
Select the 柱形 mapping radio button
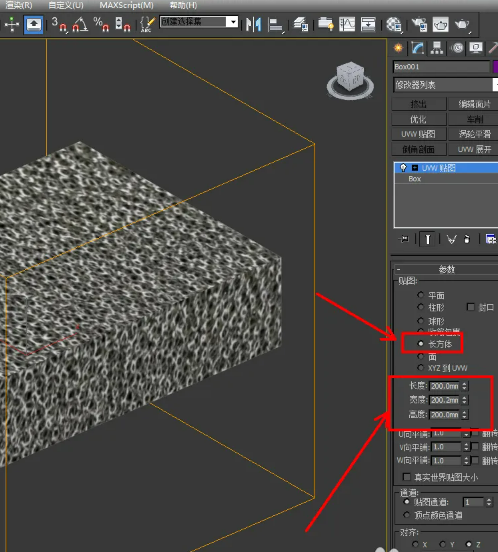(x=421, y=307)
